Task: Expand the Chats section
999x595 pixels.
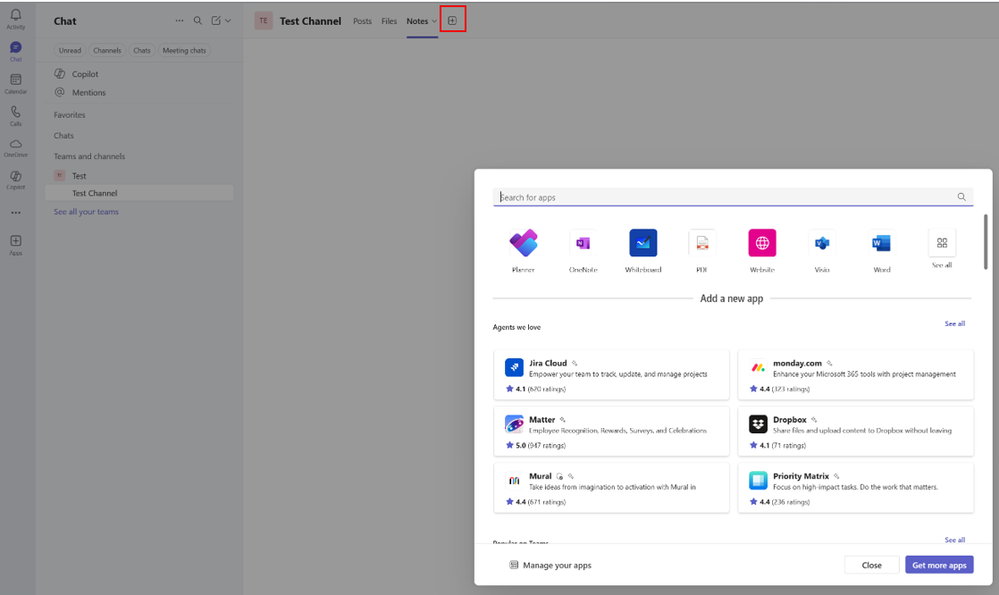Action: (x=64, y=136)
